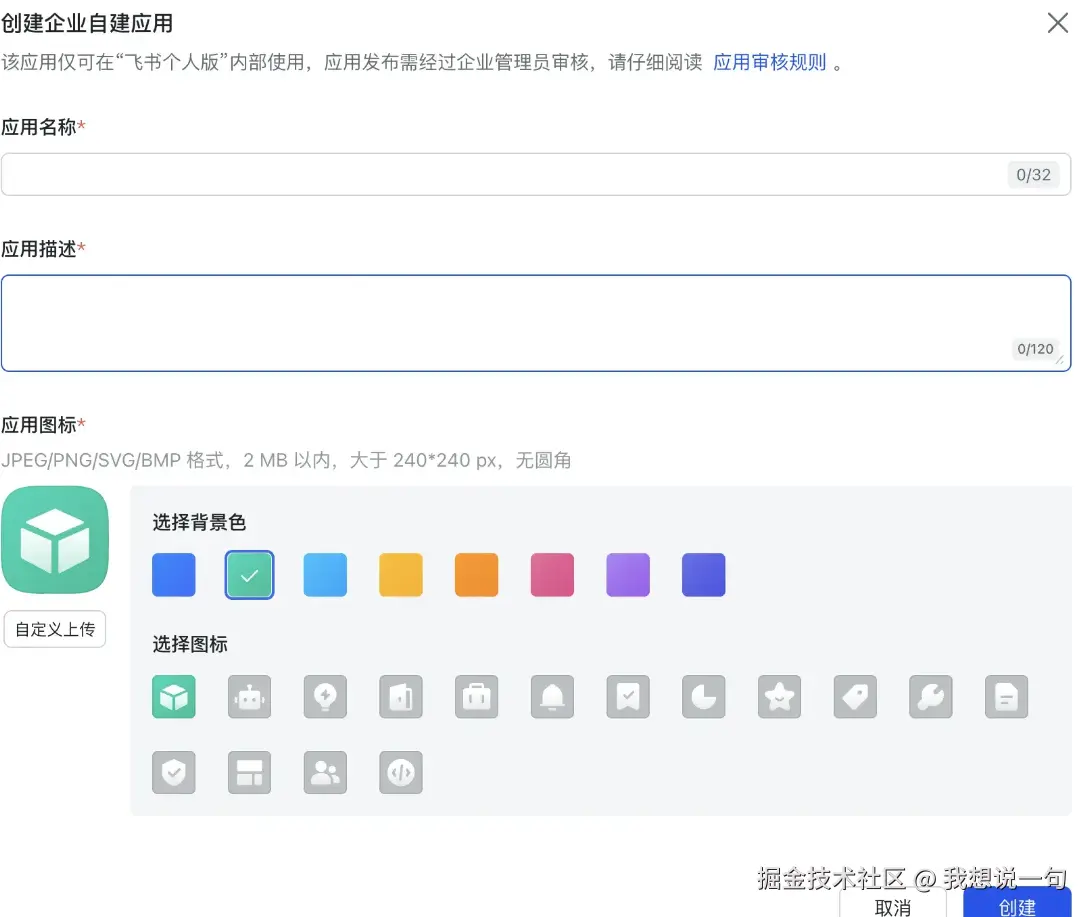Close the create app dialog
This screenshot has height=917, width=1092.
(1057, 23)
